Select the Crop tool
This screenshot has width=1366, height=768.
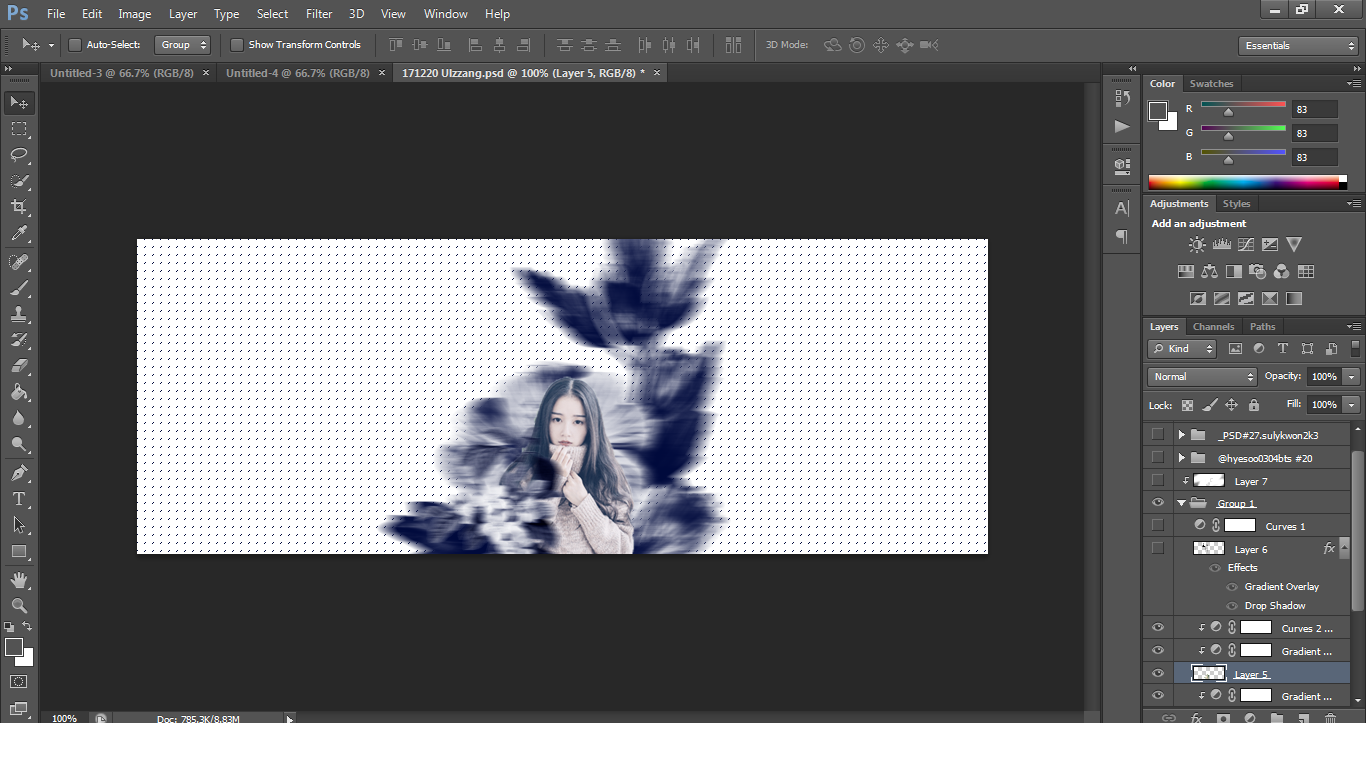[19, 207]
